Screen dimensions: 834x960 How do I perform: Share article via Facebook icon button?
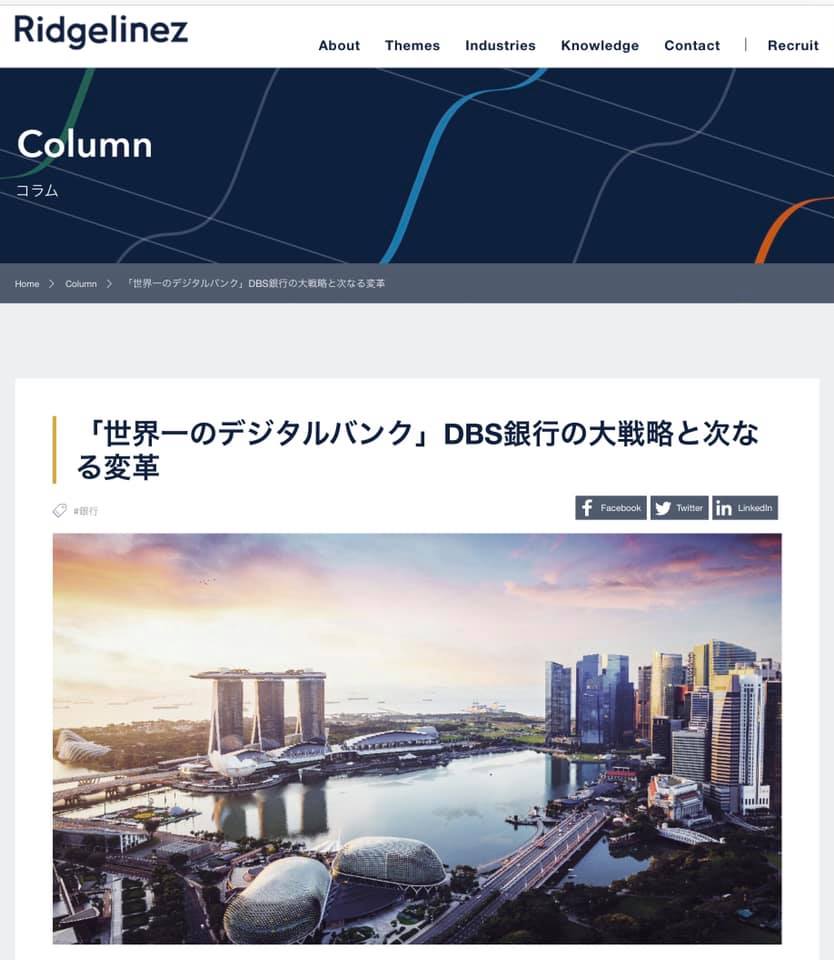click(x=610, y=508)
